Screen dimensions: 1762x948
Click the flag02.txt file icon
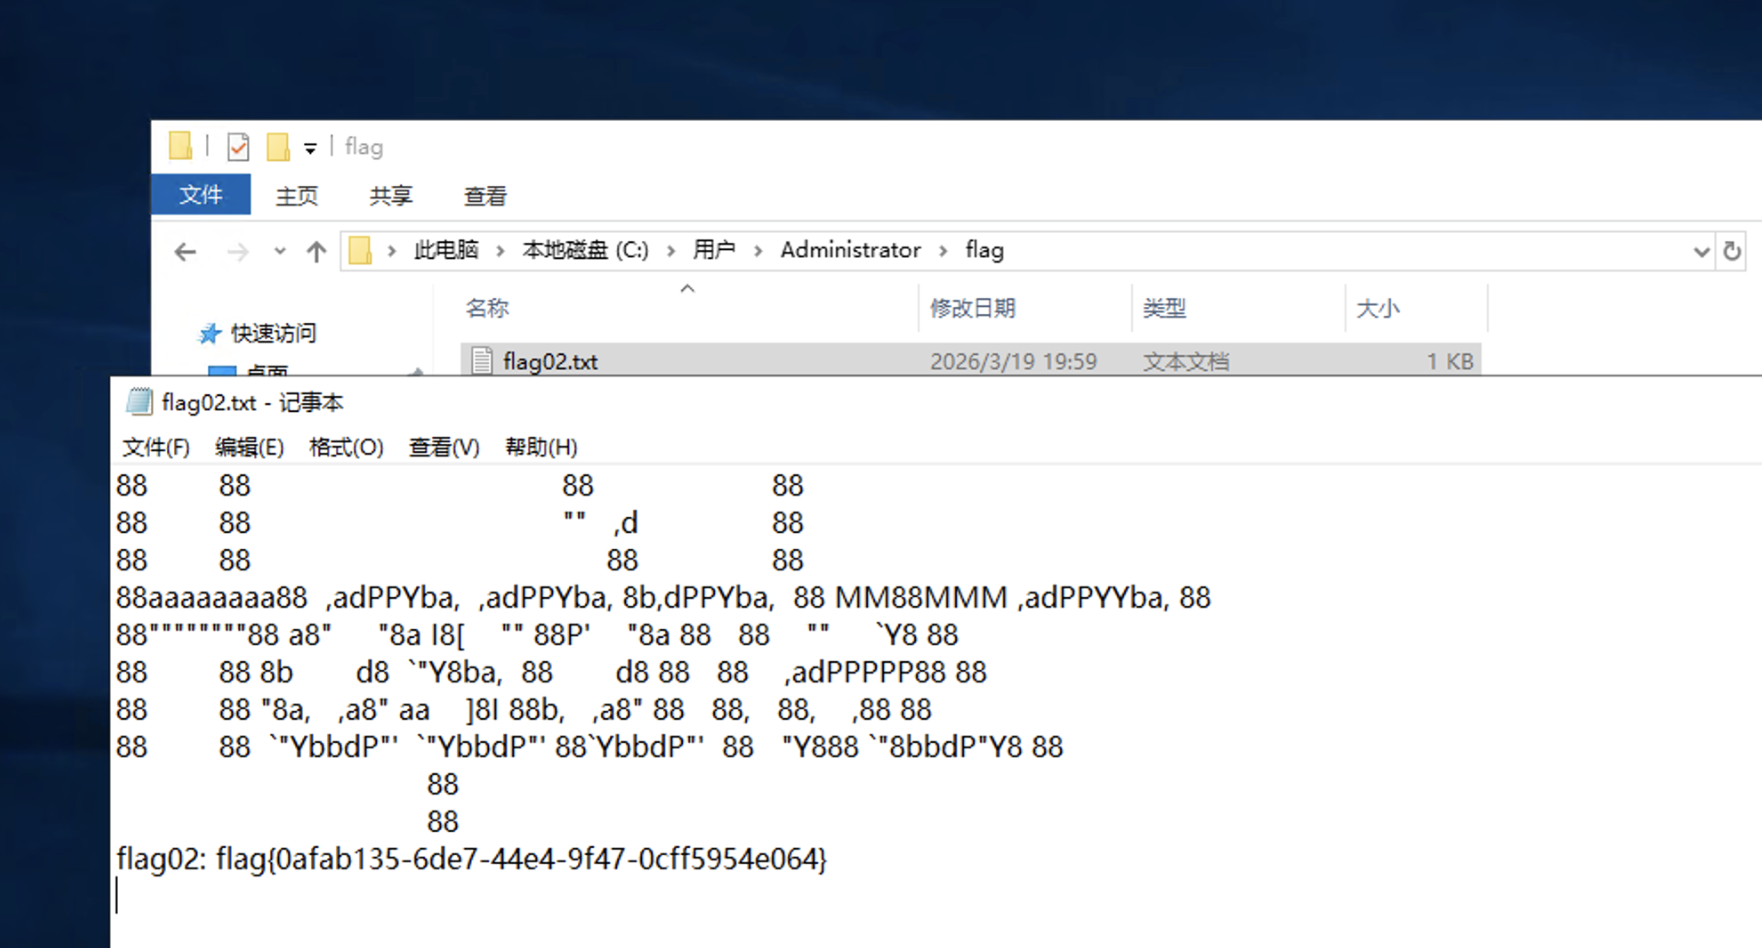coord(482,361)
